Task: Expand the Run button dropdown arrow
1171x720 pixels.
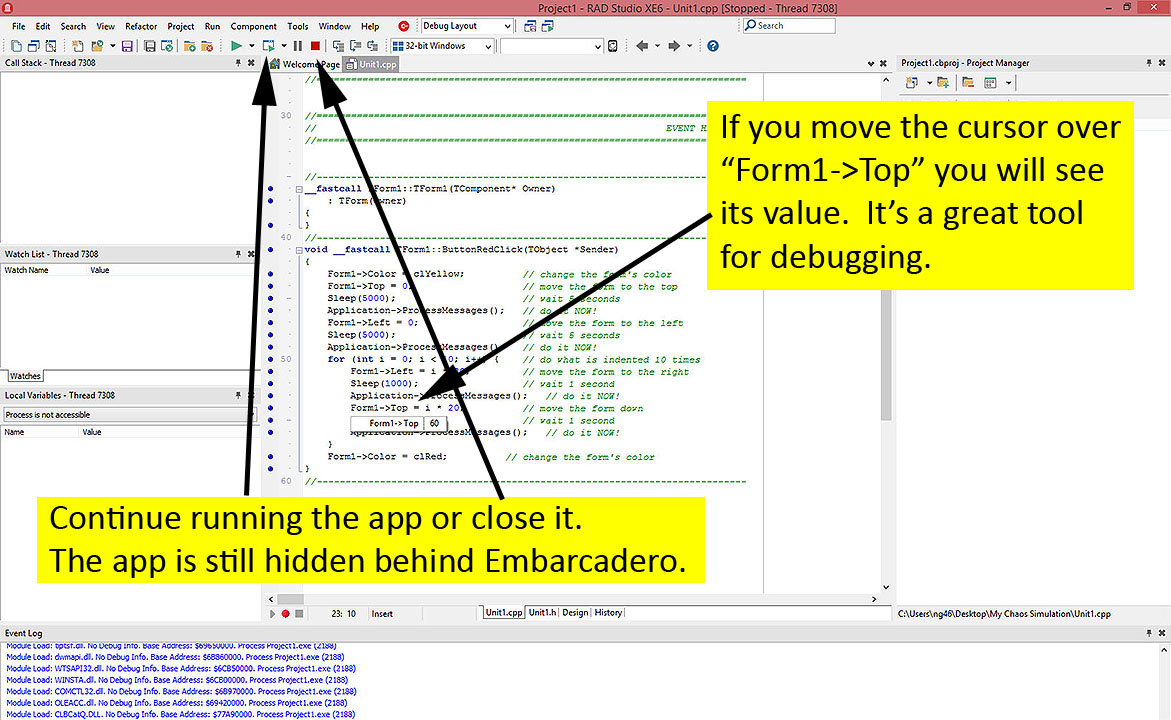Action: click(252, 46)
